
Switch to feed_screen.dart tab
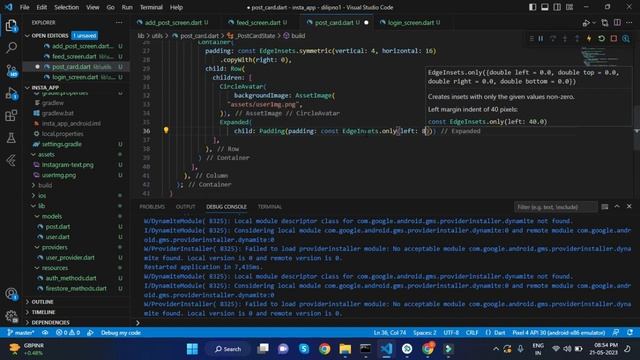[258, 22]
